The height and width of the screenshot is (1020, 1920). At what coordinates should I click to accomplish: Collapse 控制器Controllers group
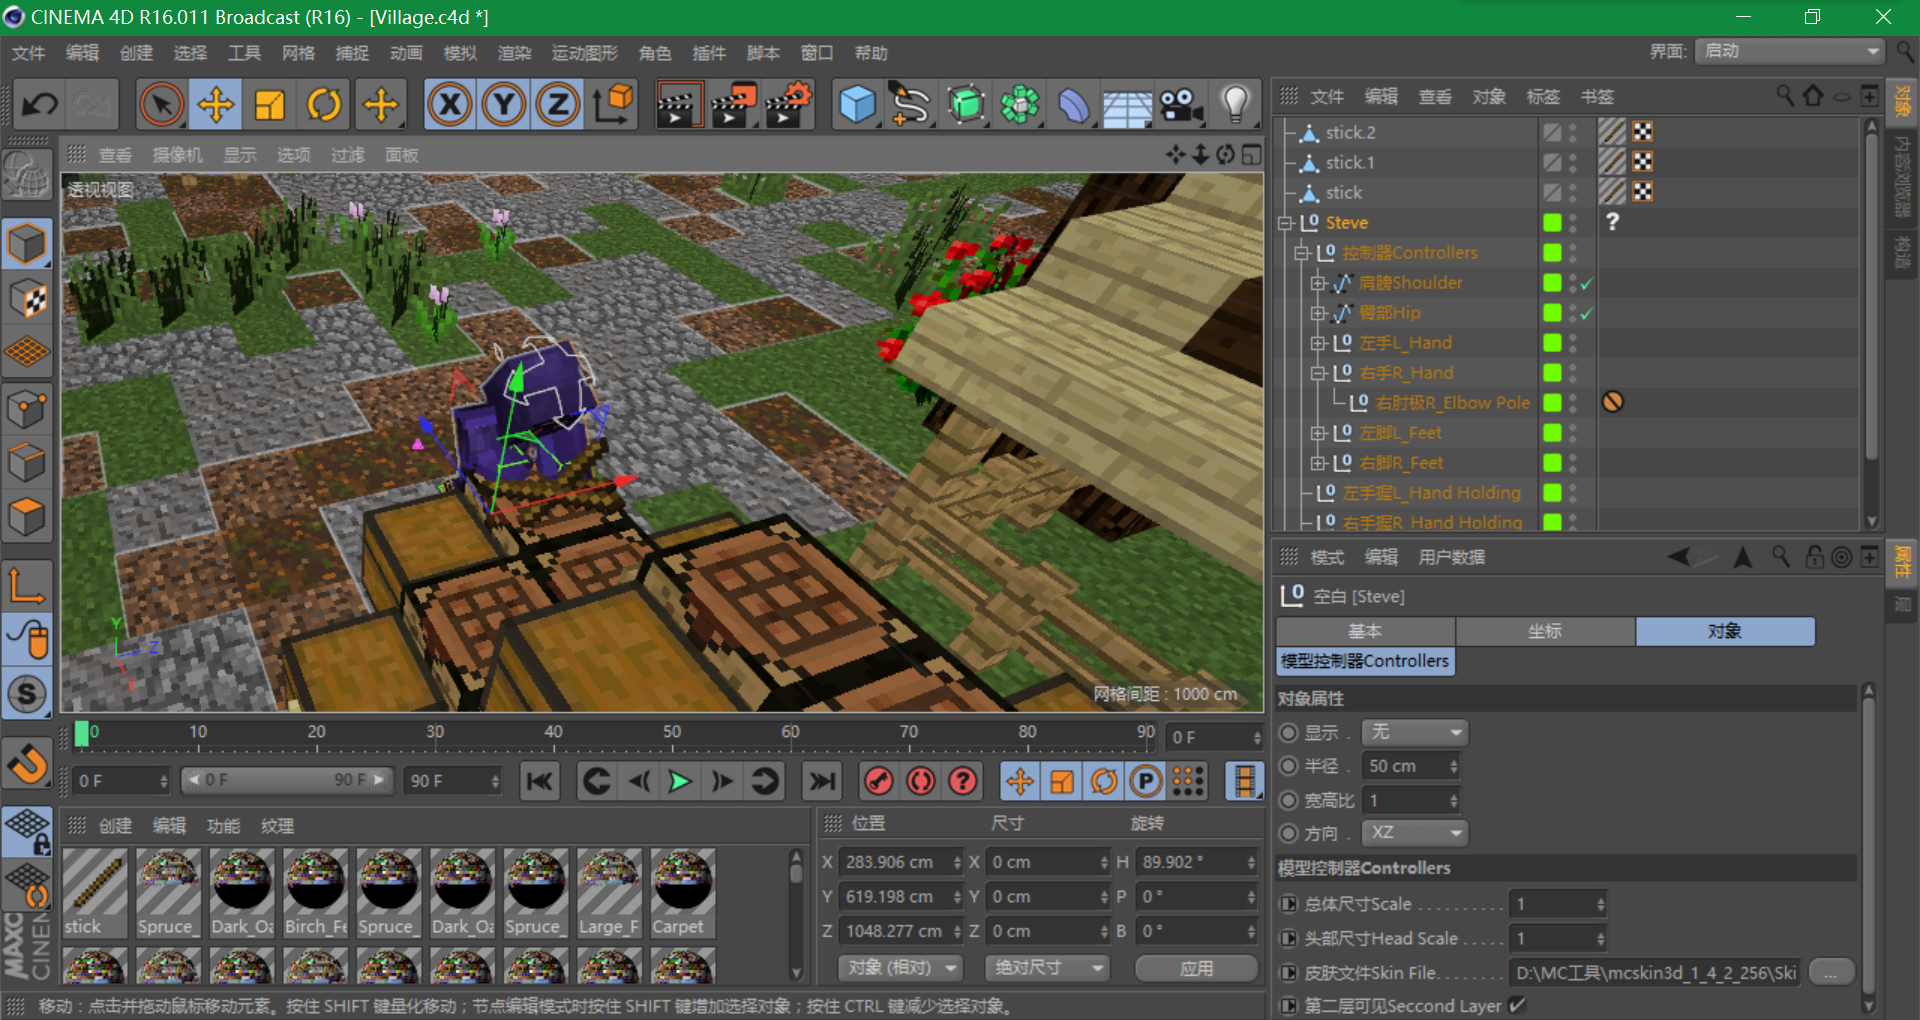(1302, 253)
